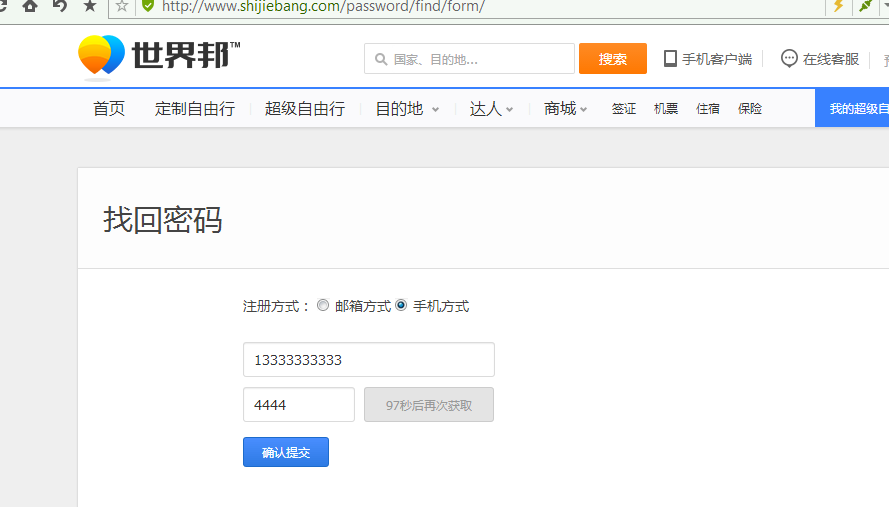Click the 97秒后再次获取 resend button

[429, 405]
